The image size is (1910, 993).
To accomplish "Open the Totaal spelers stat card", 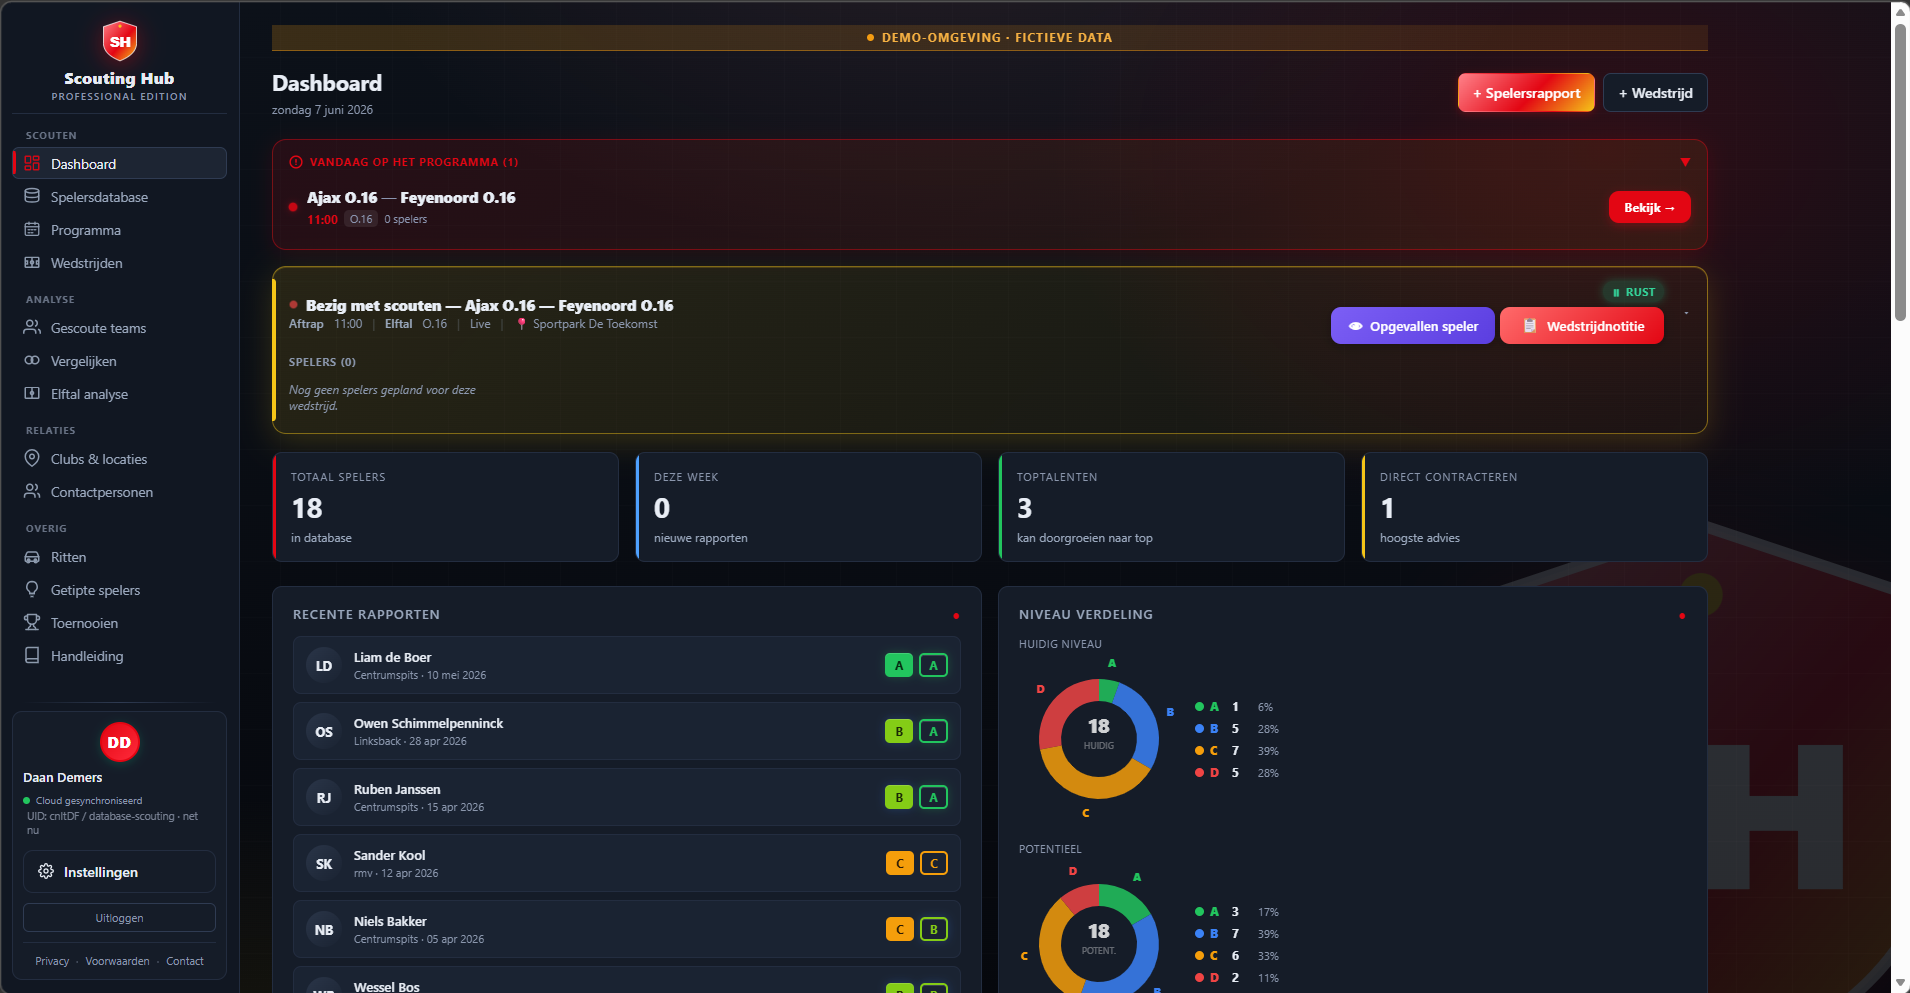I will pos(445,507).
